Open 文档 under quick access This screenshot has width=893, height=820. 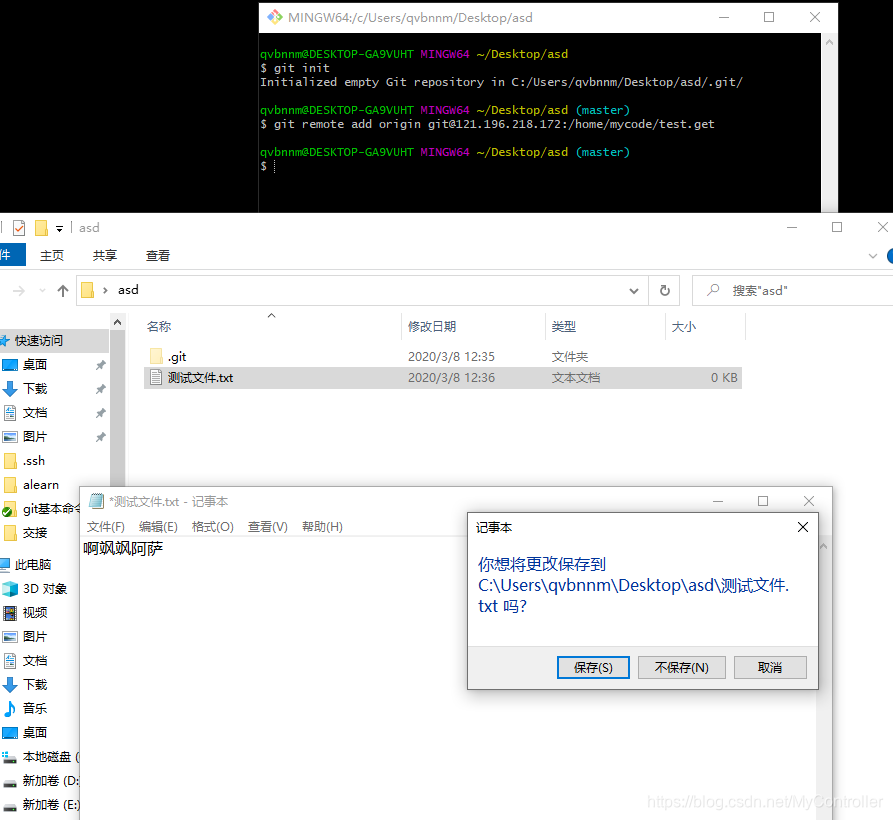(35, 412)
